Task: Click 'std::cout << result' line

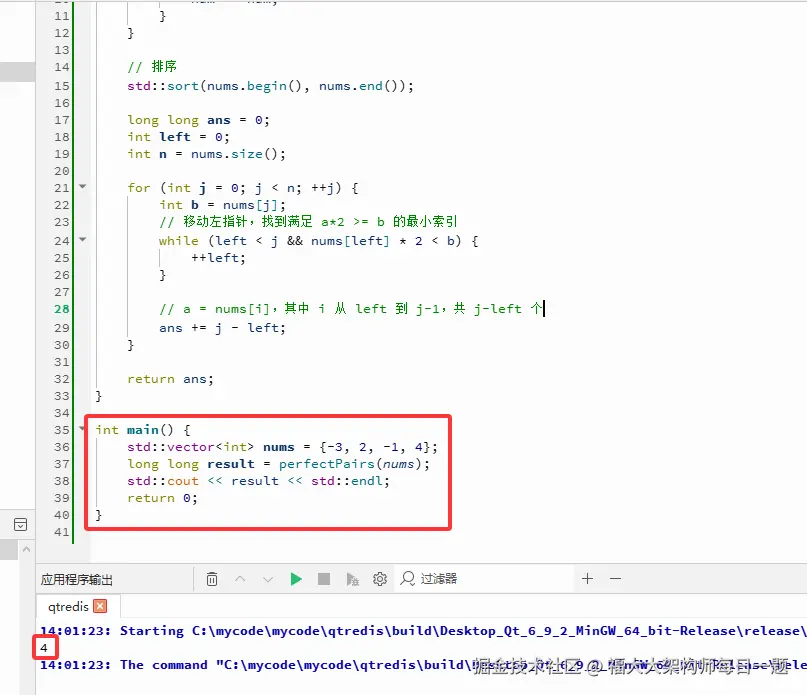Action: point(258,481)
